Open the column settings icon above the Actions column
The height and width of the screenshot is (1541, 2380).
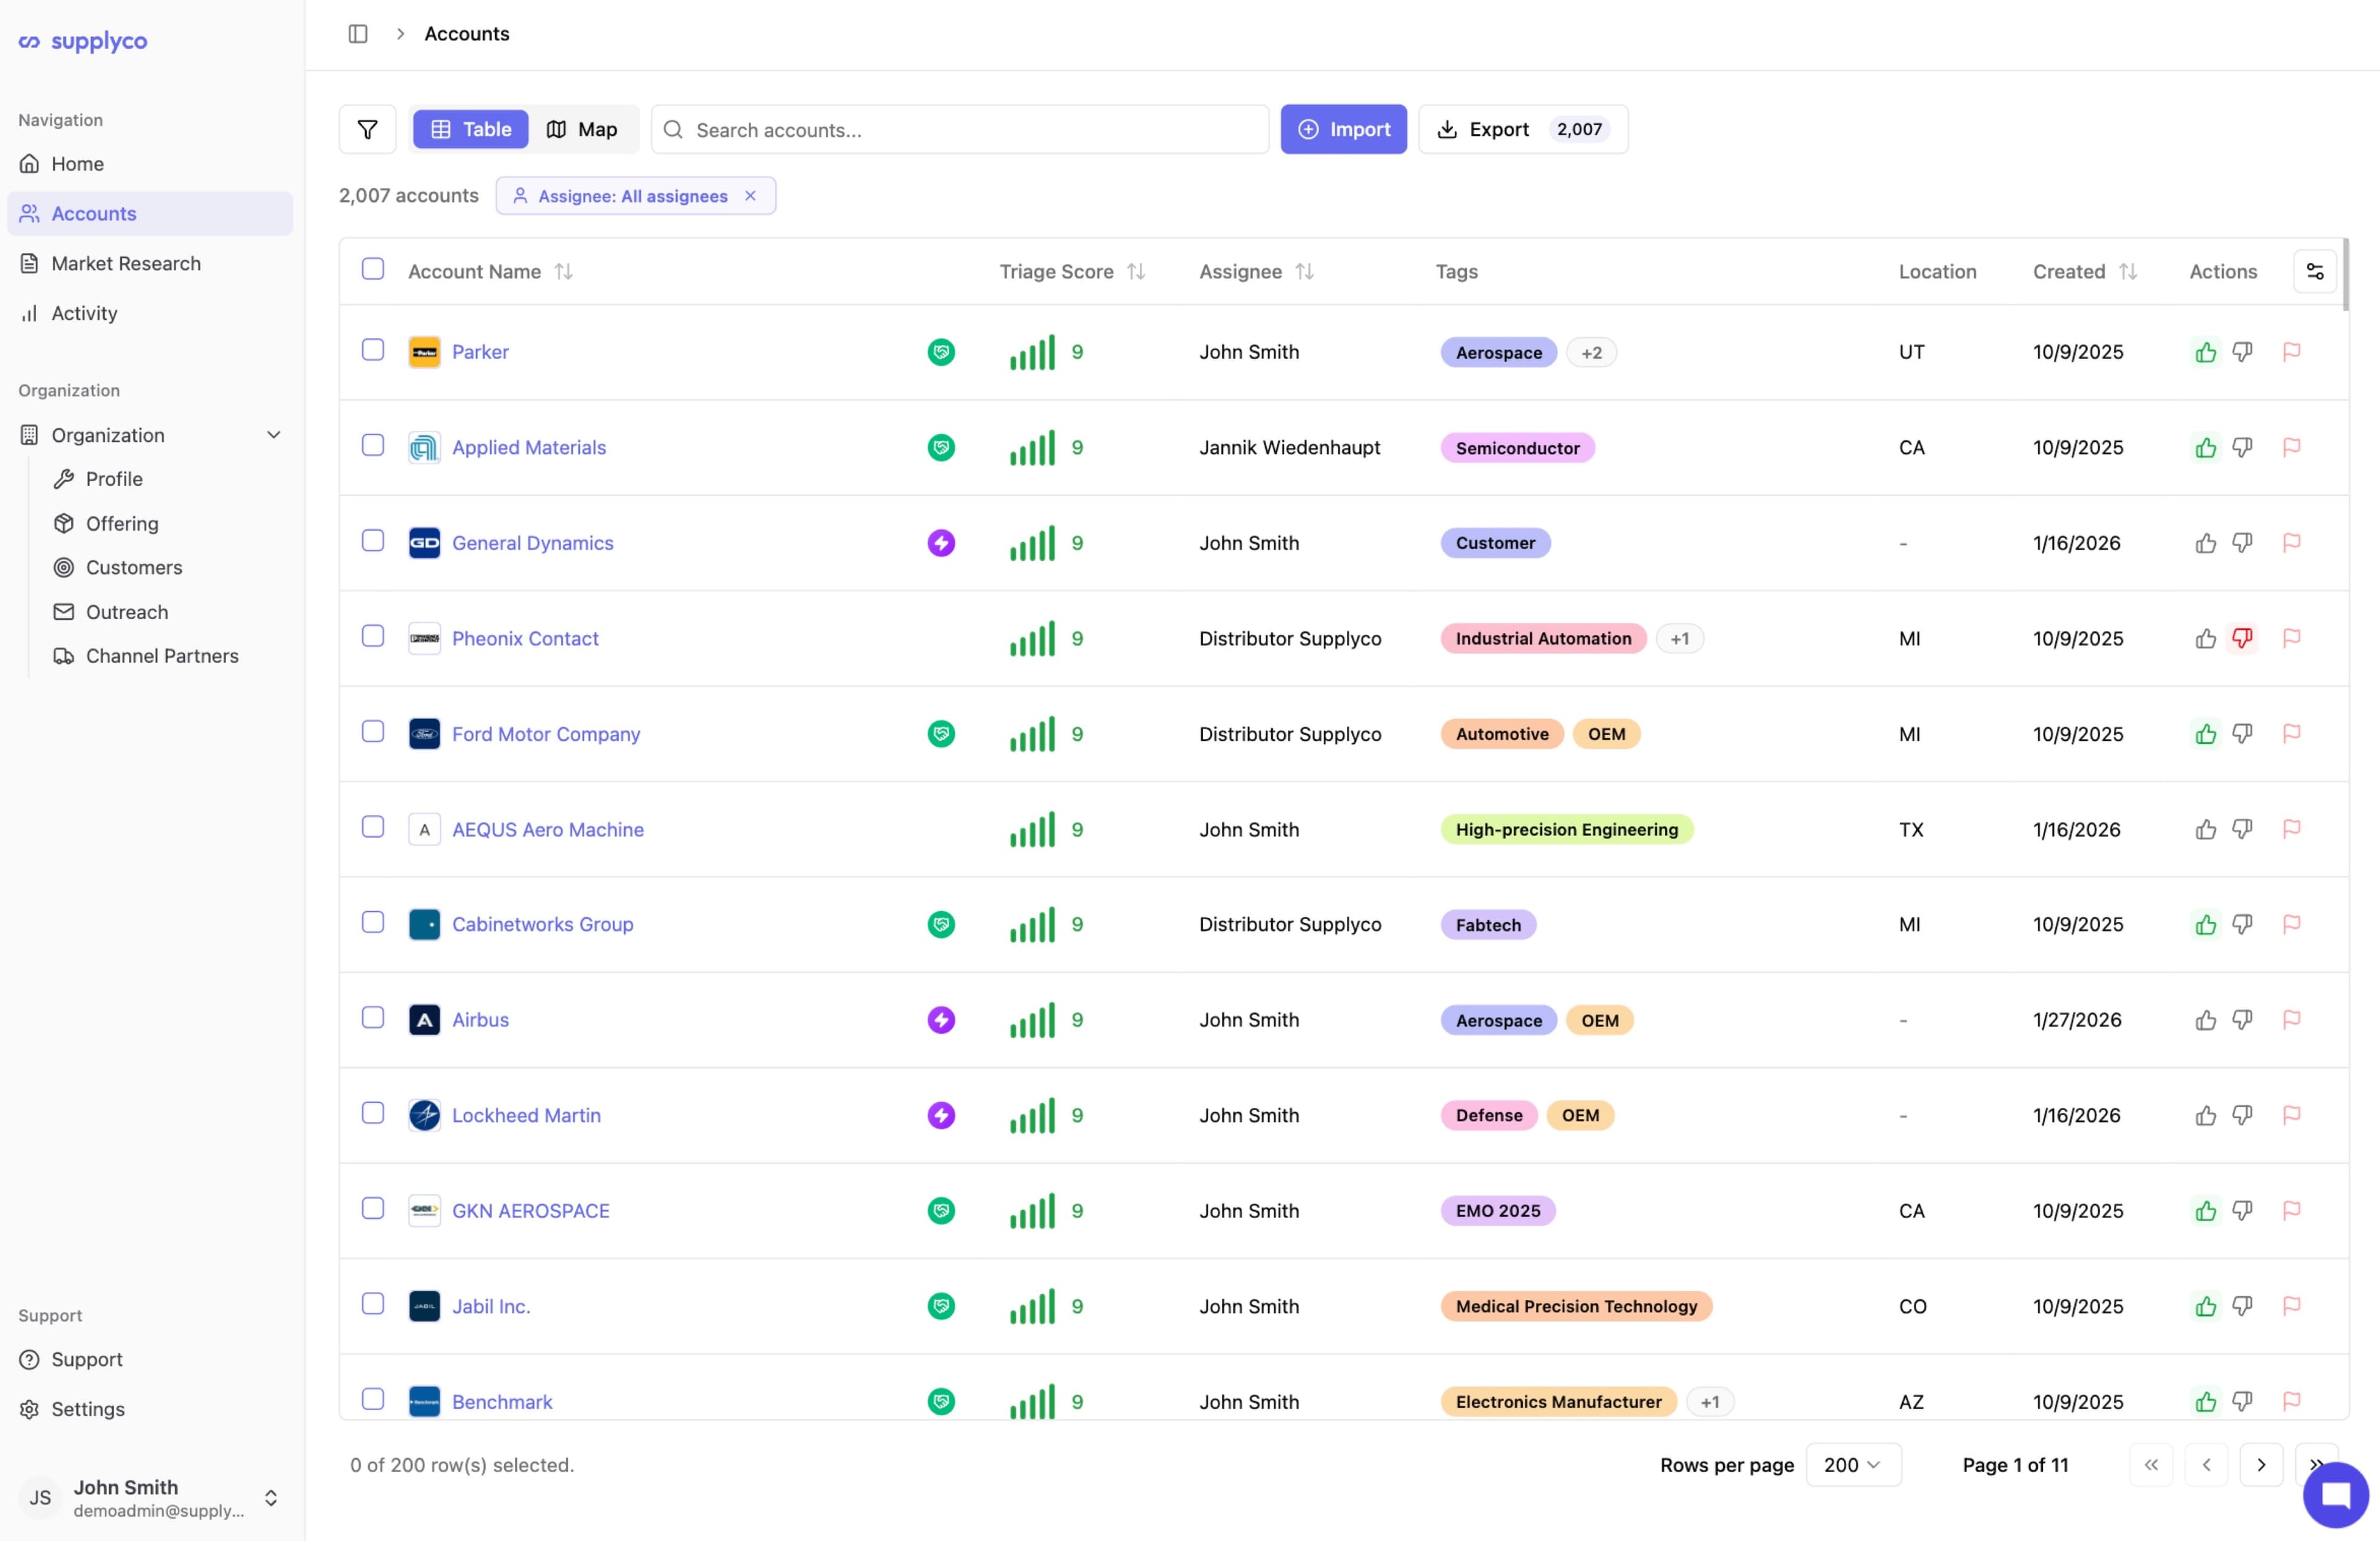click(2316, 271)
